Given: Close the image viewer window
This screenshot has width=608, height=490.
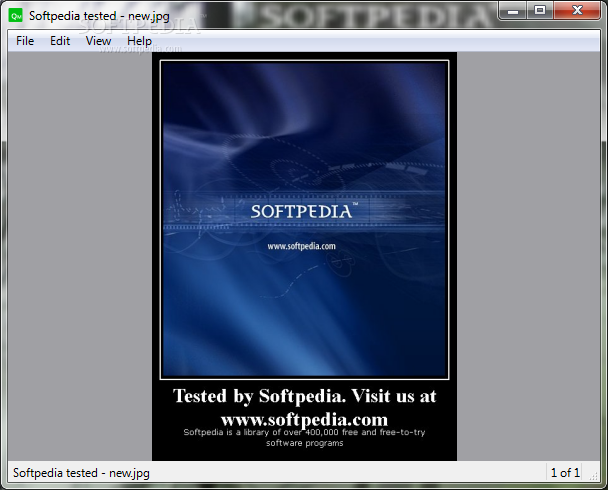Looking at the screenshot, I should coord(577,11).
